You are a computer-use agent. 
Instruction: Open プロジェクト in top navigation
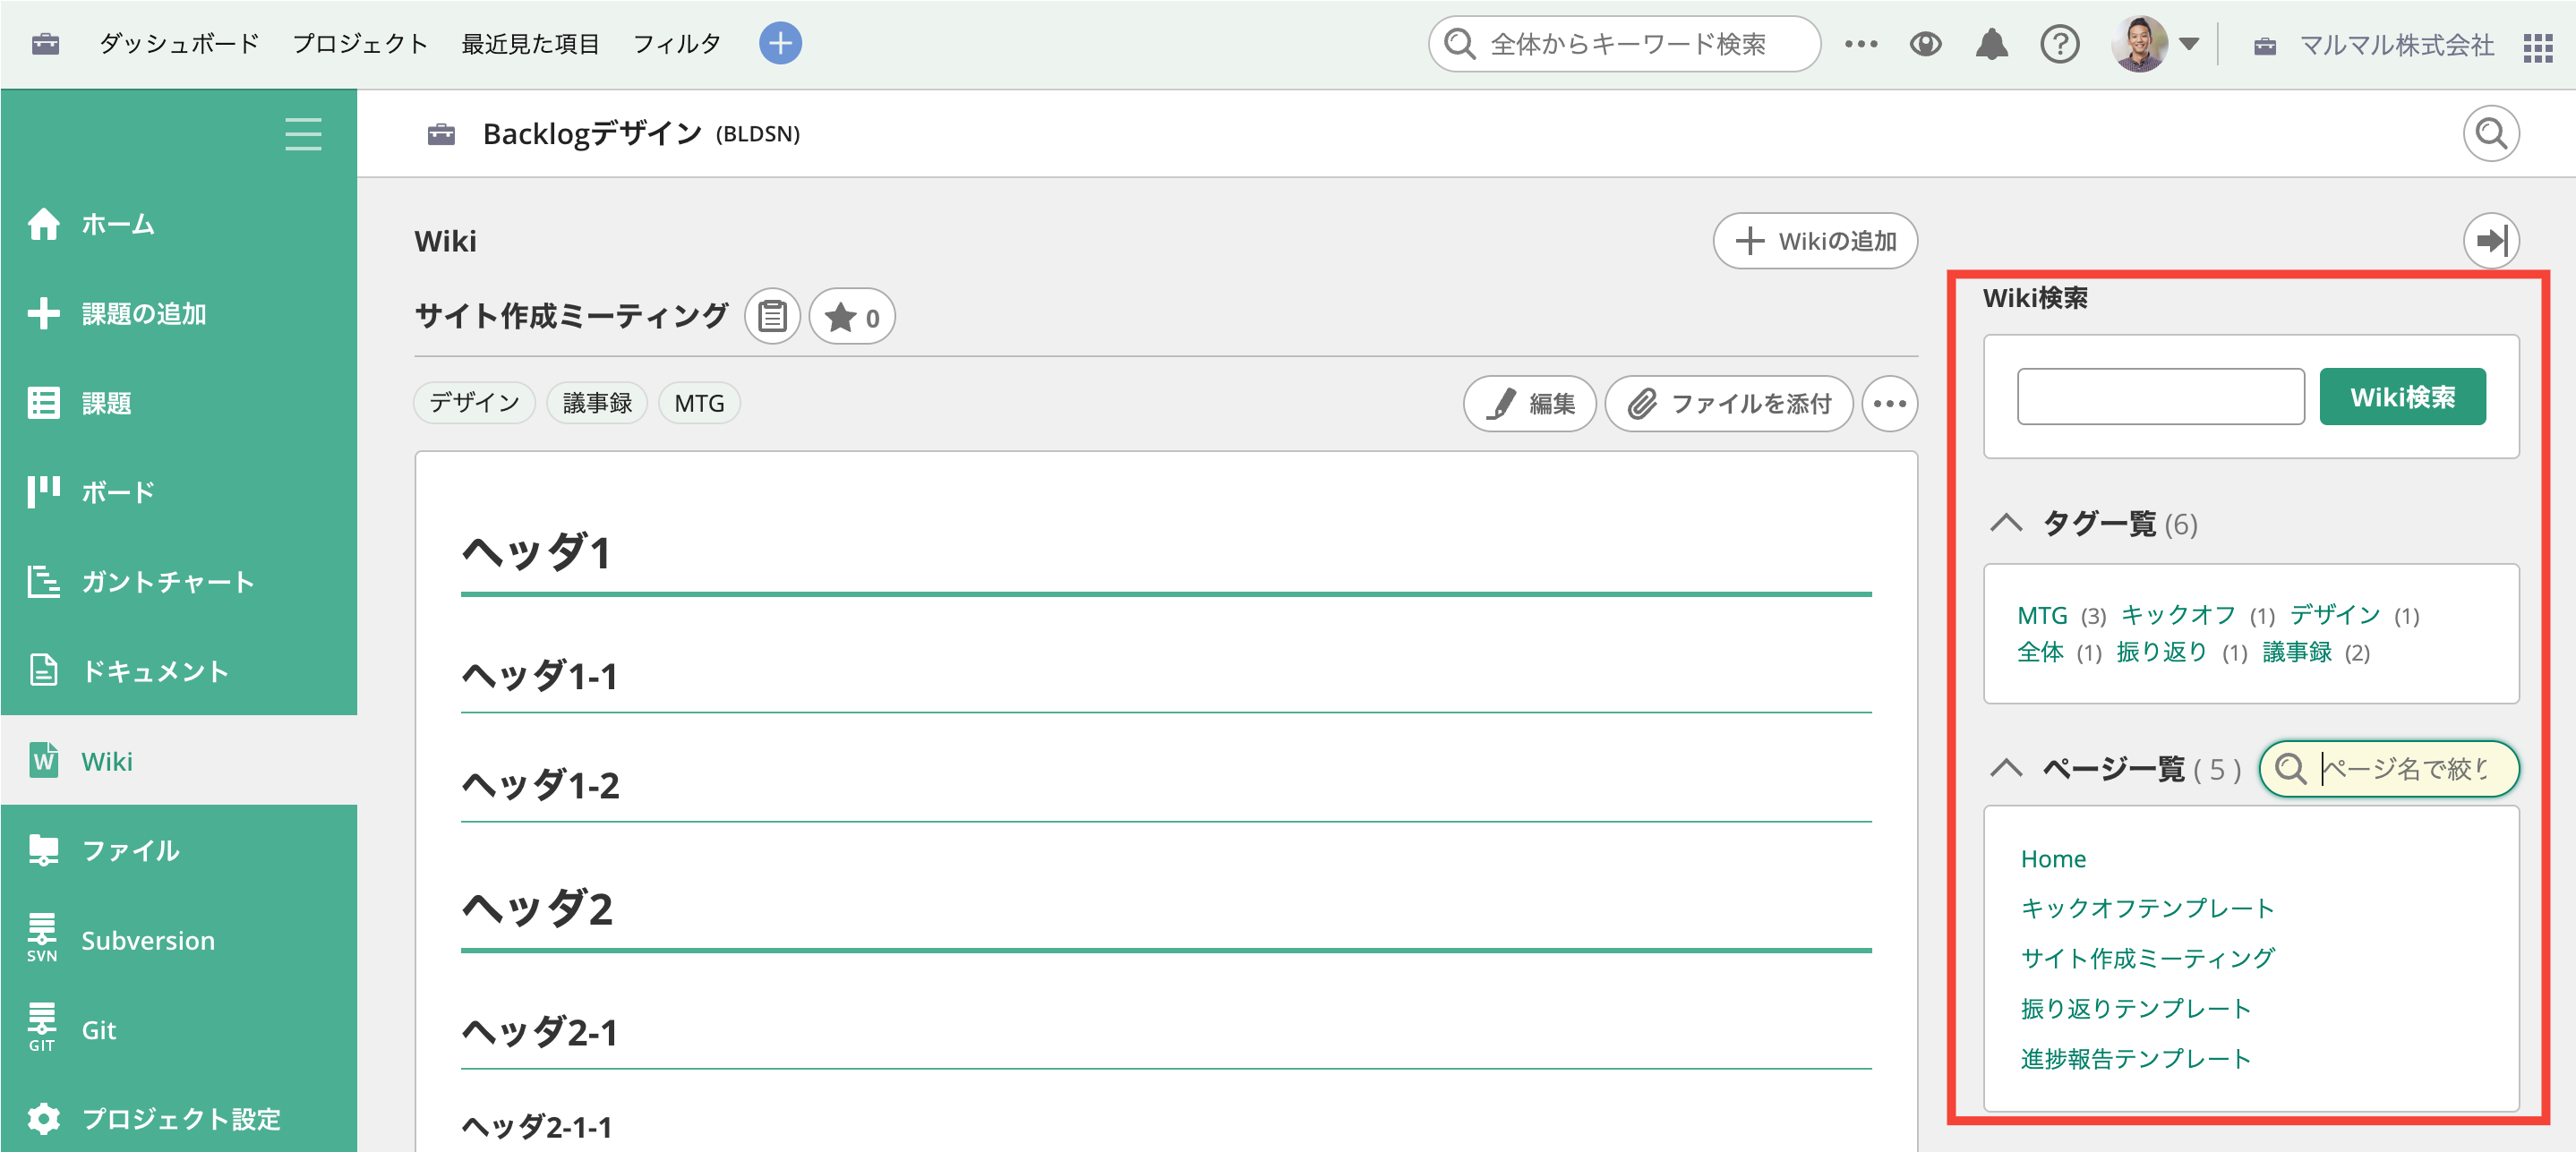(360, 44)
